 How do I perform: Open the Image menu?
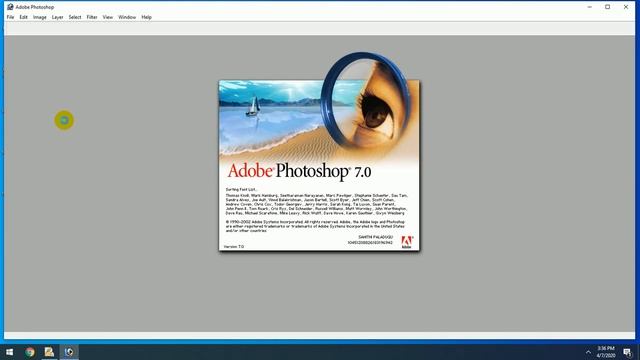(40, 17)
